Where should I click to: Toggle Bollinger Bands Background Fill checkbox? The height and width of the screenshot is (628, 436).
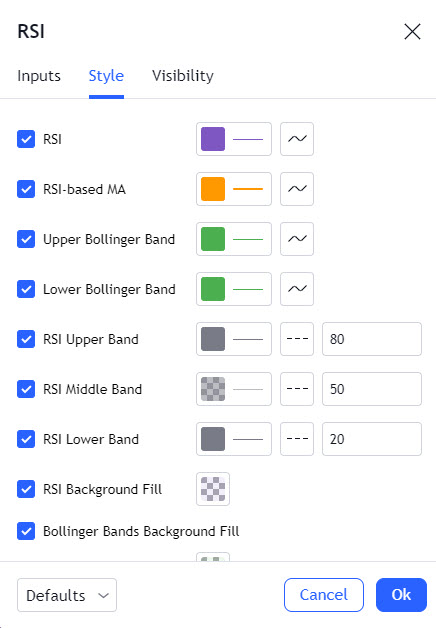coord(26,531)
